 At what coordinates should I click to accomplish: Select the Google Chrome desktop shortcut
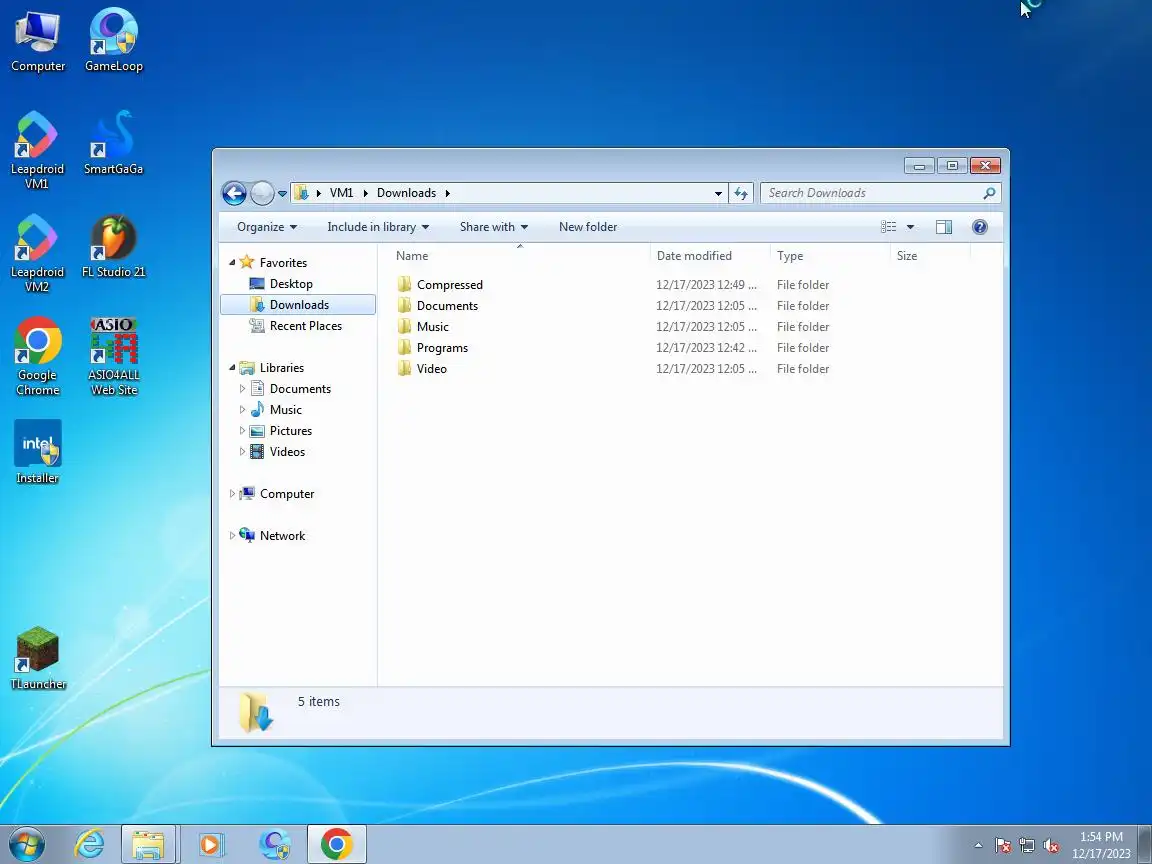coord(37,356)
